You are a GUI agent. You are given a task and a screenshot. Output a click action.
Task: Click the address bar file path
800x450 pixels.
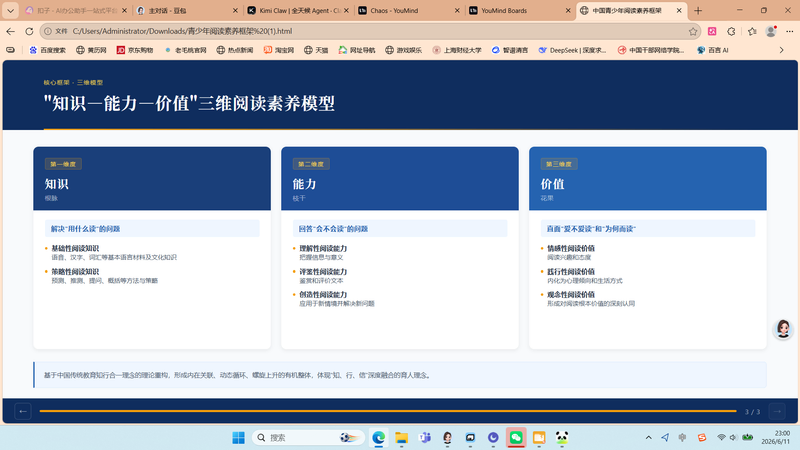182,31
